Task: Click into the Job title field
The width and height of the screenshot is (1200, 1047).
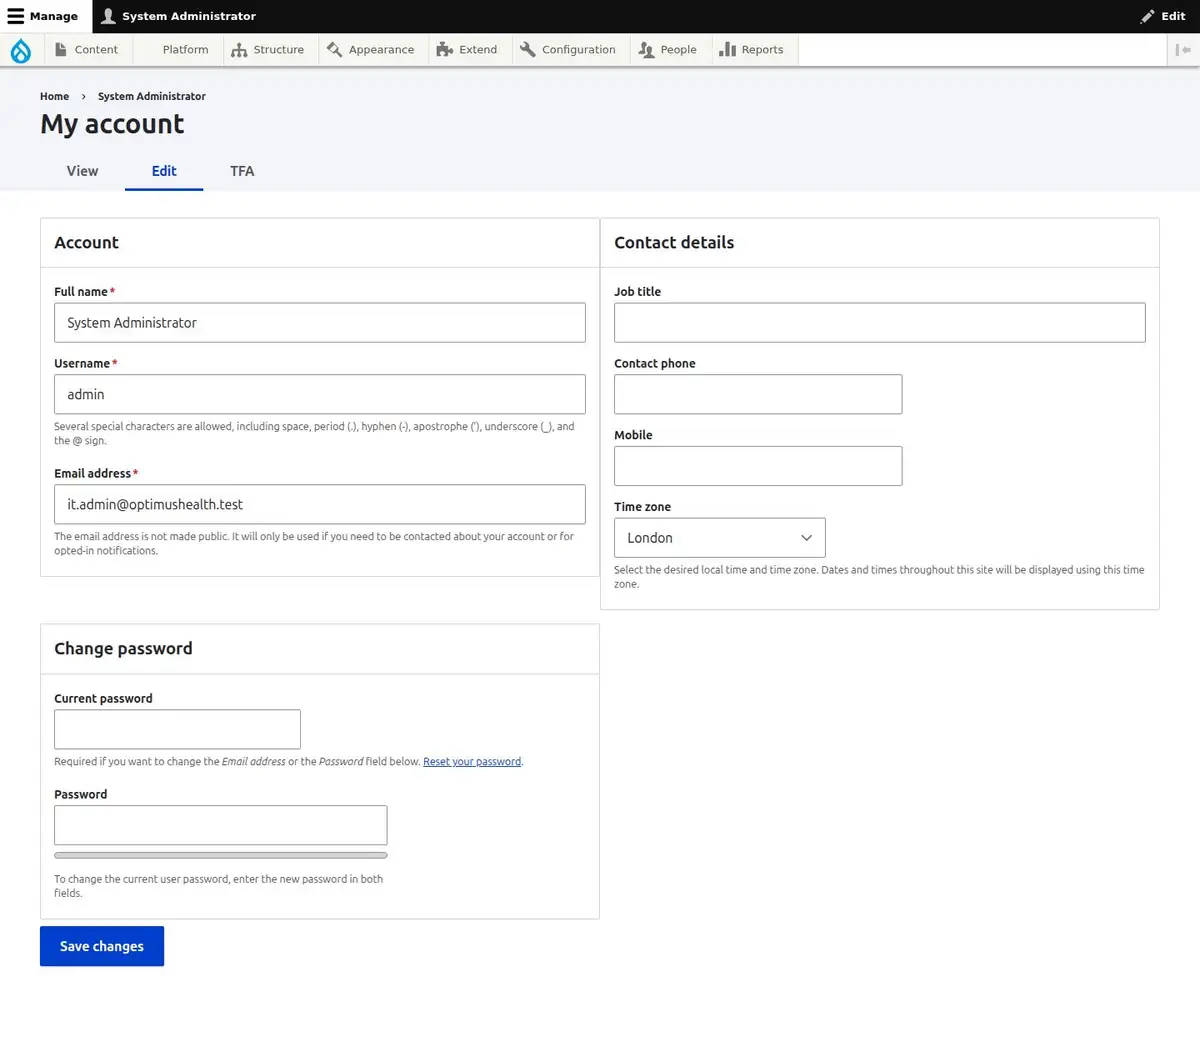Action: click(x=880, y=323)
